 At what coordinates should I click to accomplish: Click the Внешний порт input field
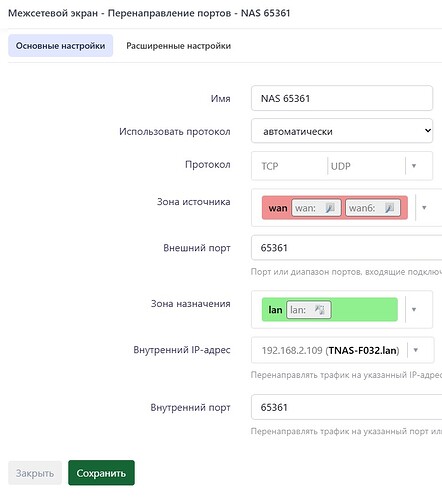[346, 248]
